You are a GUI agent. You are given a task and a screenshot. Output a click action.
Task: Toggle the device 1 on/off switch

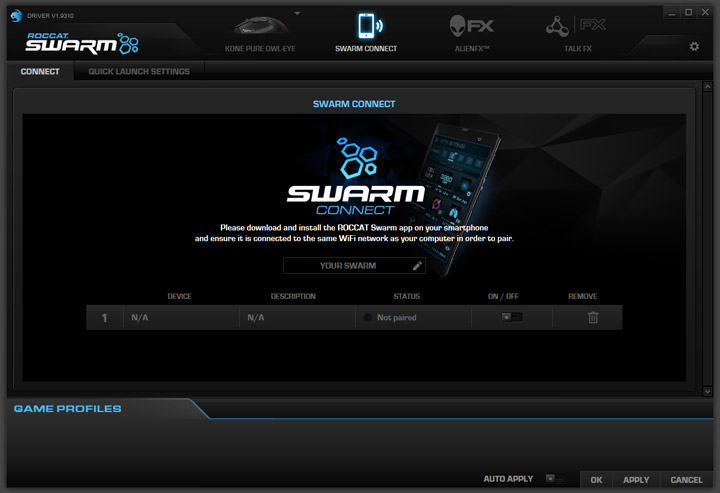512,317
